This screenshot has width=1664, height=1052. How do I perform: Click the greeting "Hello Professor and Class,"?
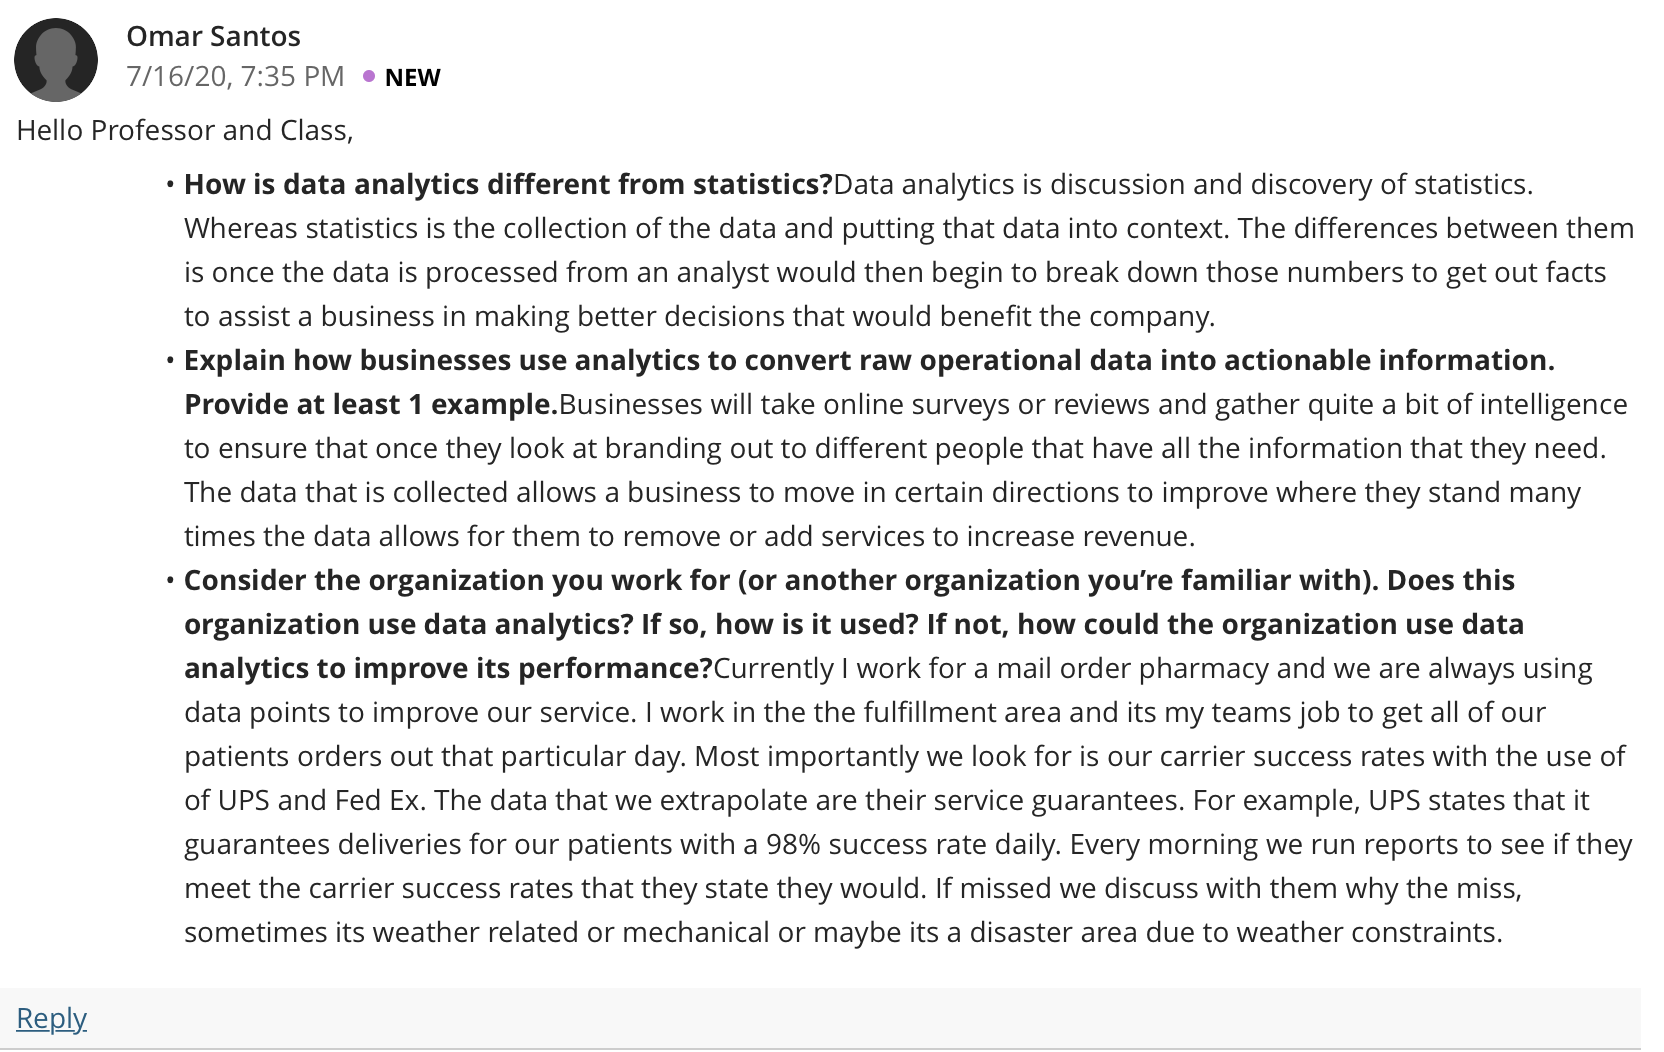[x=185, y=130]
